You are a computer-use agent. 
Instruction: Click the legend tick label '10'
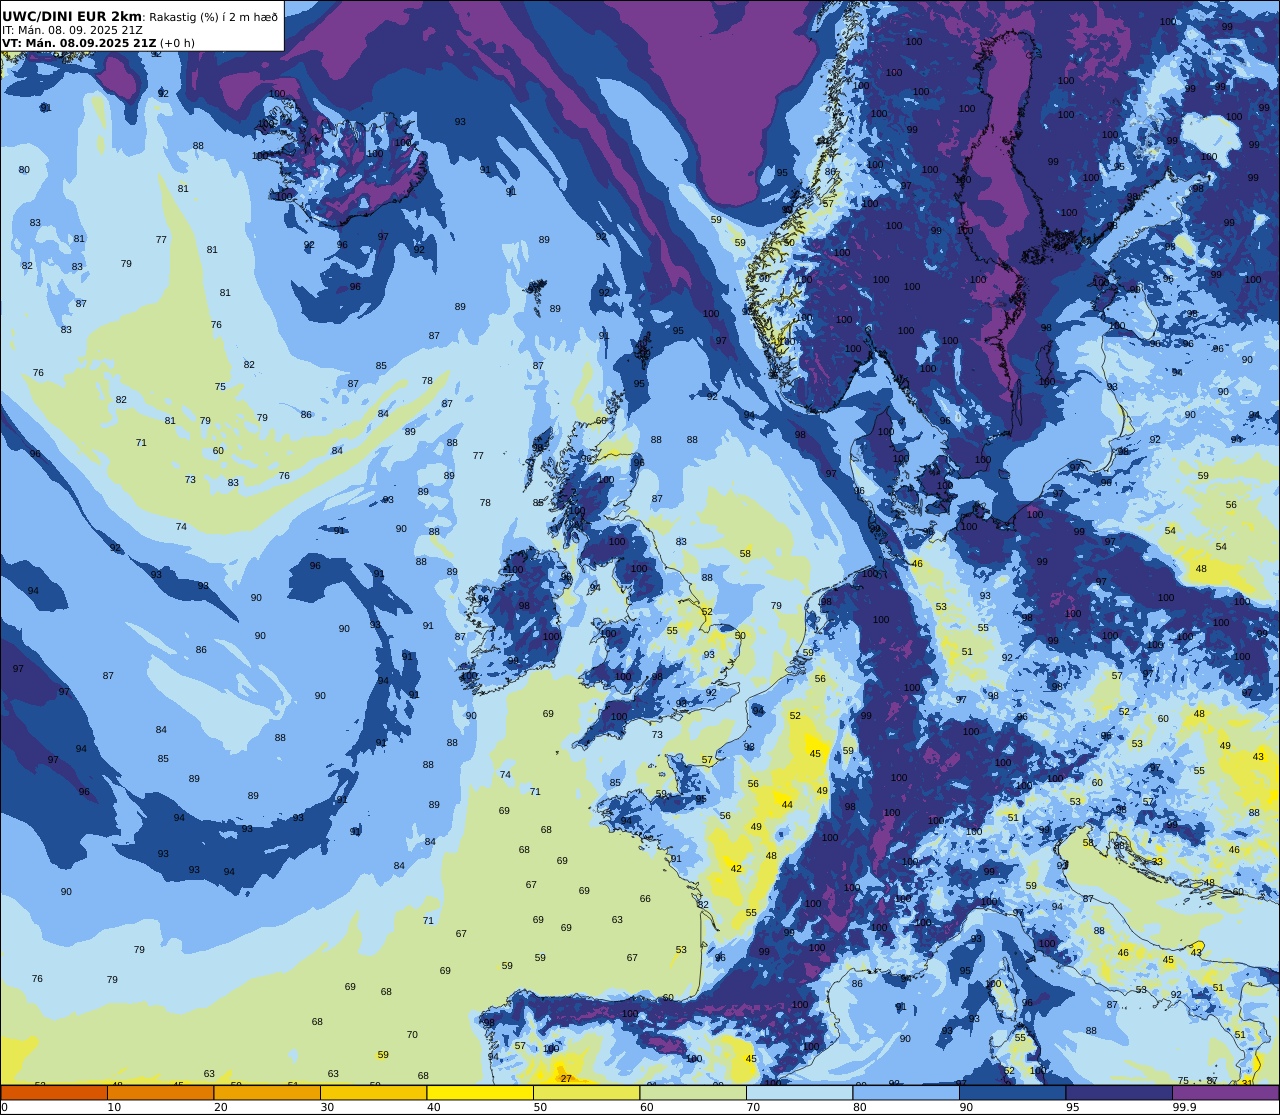114,1107
